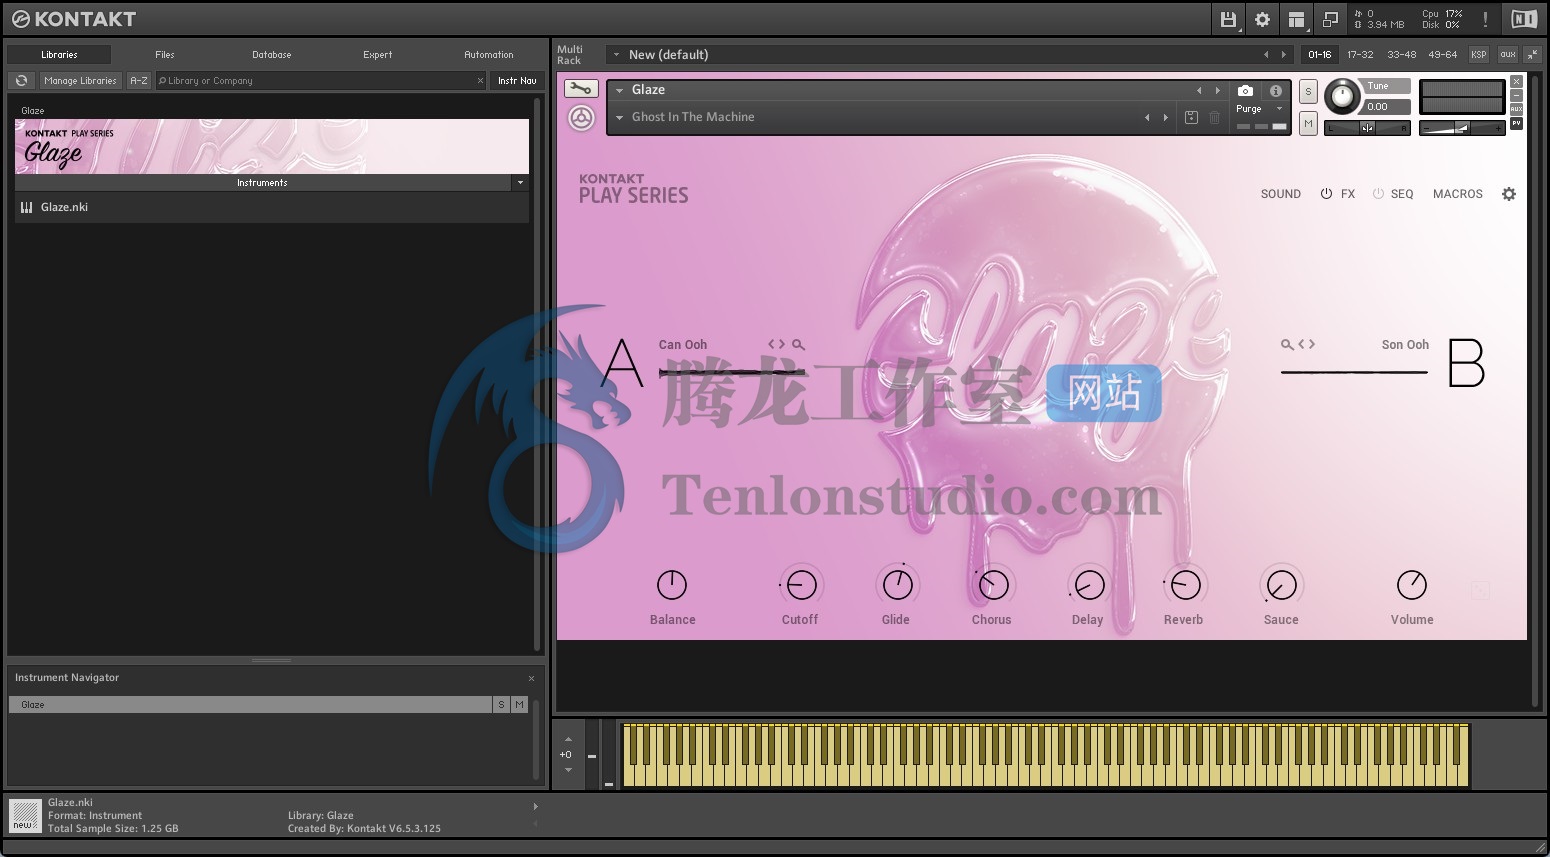Mute the Glaze instrument
Image resolution: width=1550 pixels, height=857 pixels.
[1308, 123]
